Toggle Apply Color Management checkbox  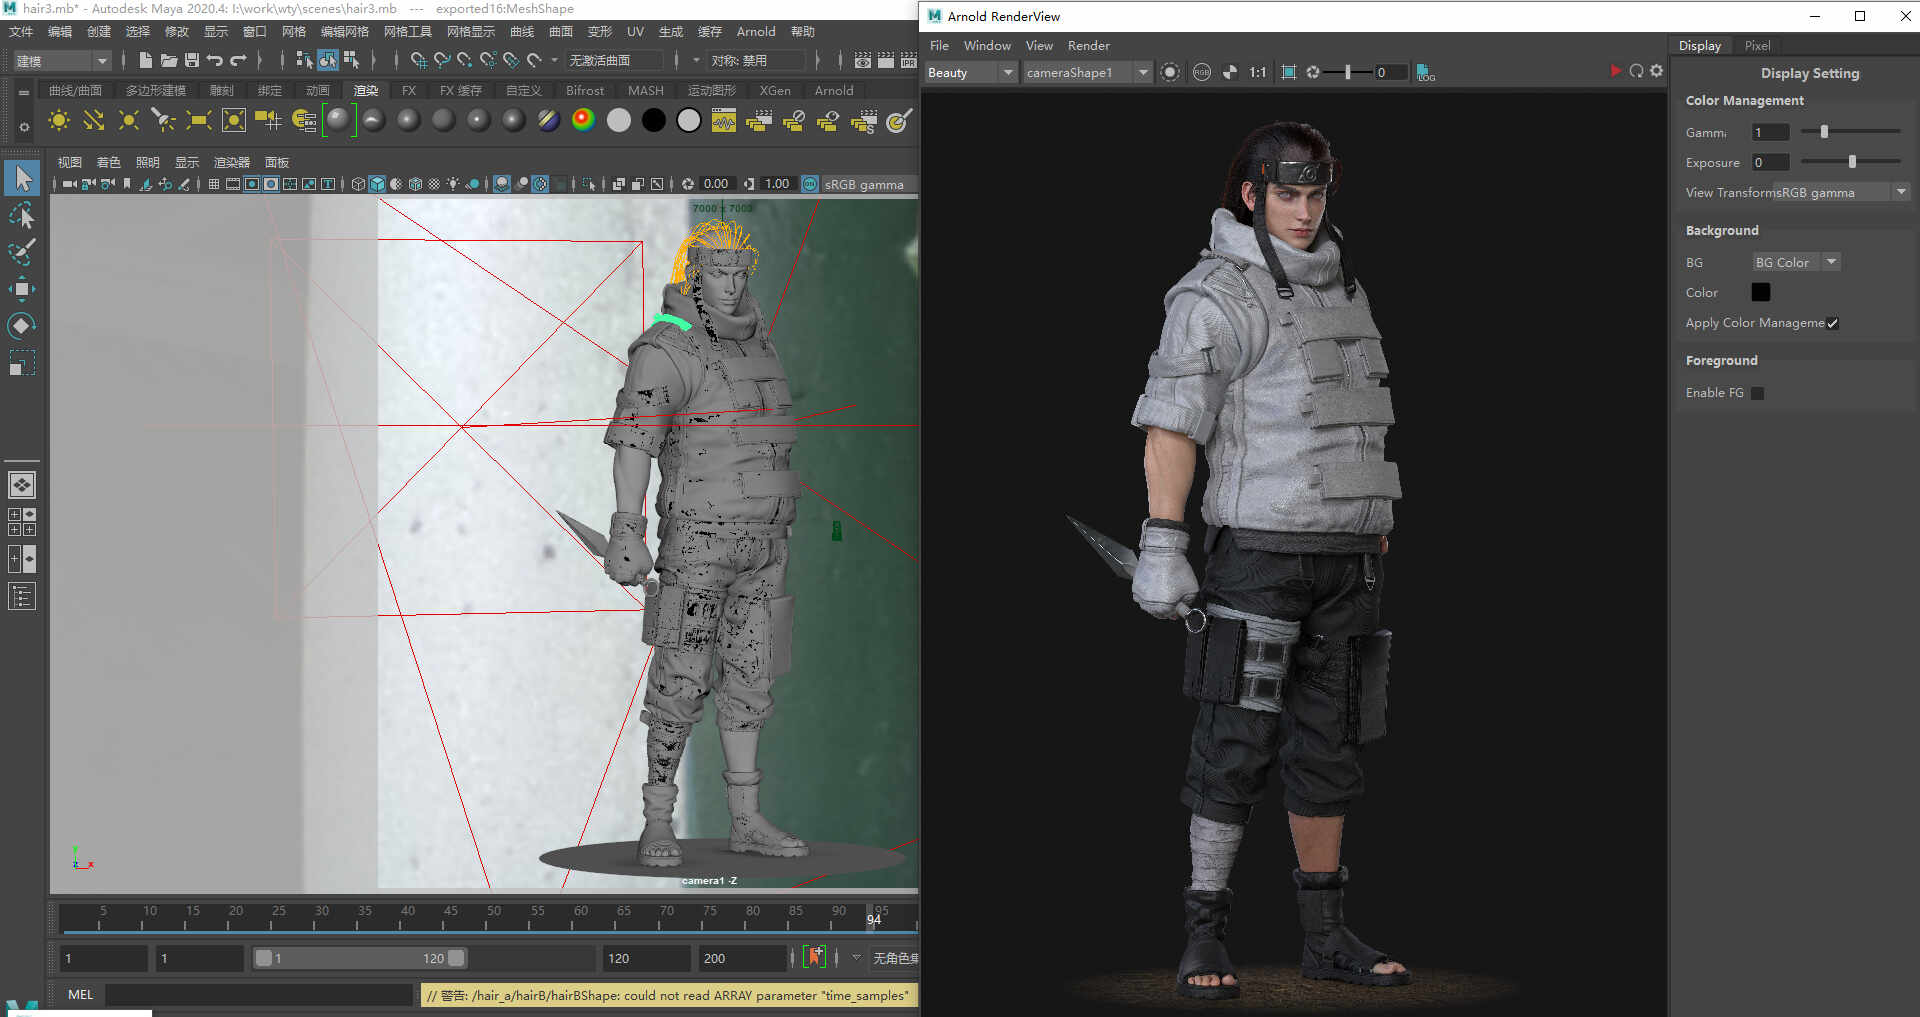[x=1832, y=323]
